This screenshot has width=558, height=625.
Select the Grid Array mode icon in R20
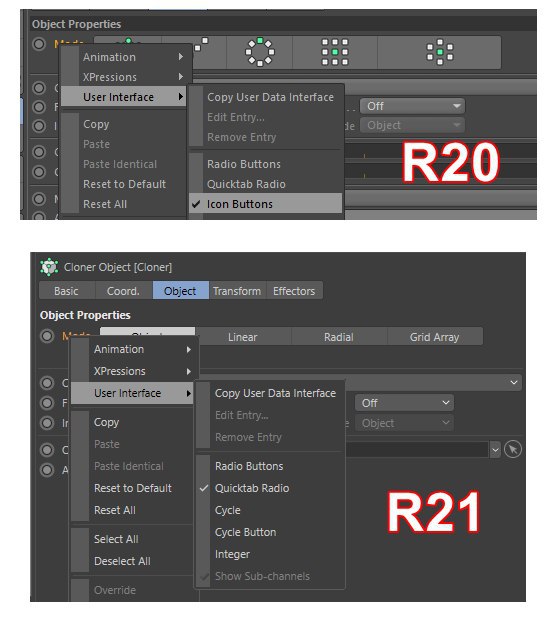click(335, 52)
